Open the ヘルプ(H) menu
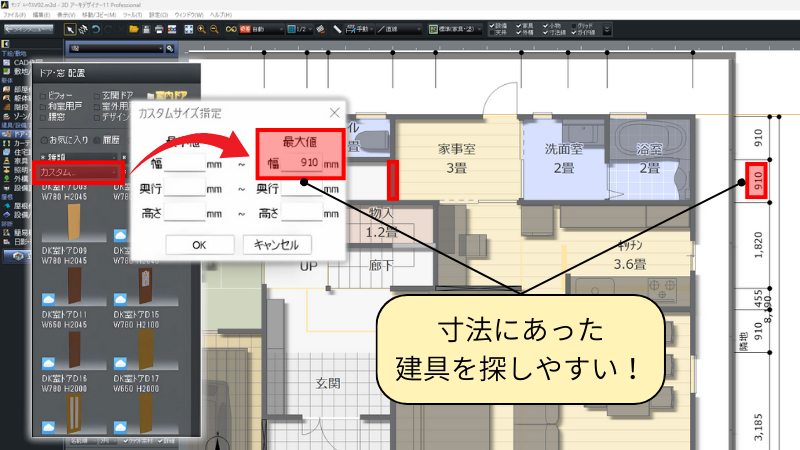The height and width of the screenshot is (450, 800). pyautogui.click(x=220, y=15)
